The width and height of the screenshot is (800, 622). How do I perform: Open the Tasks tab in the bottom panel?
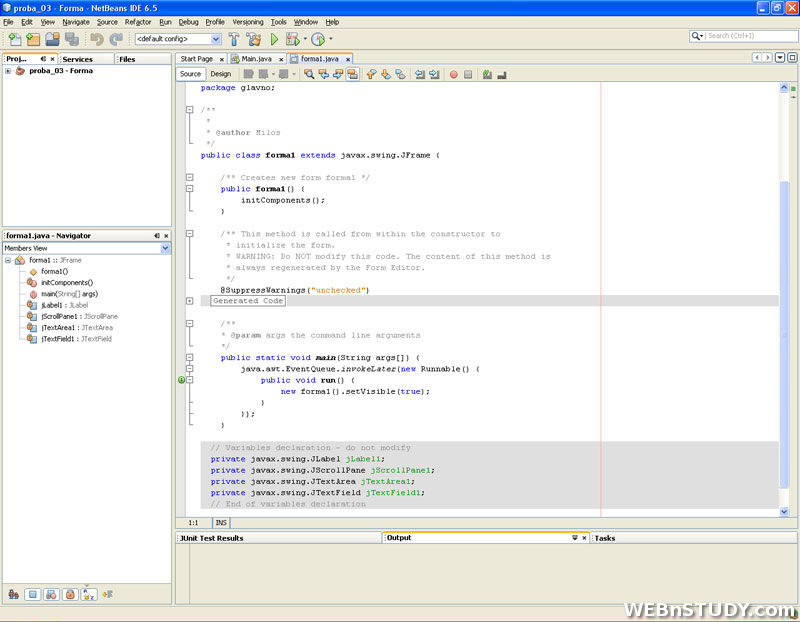(x=605, y=538)
